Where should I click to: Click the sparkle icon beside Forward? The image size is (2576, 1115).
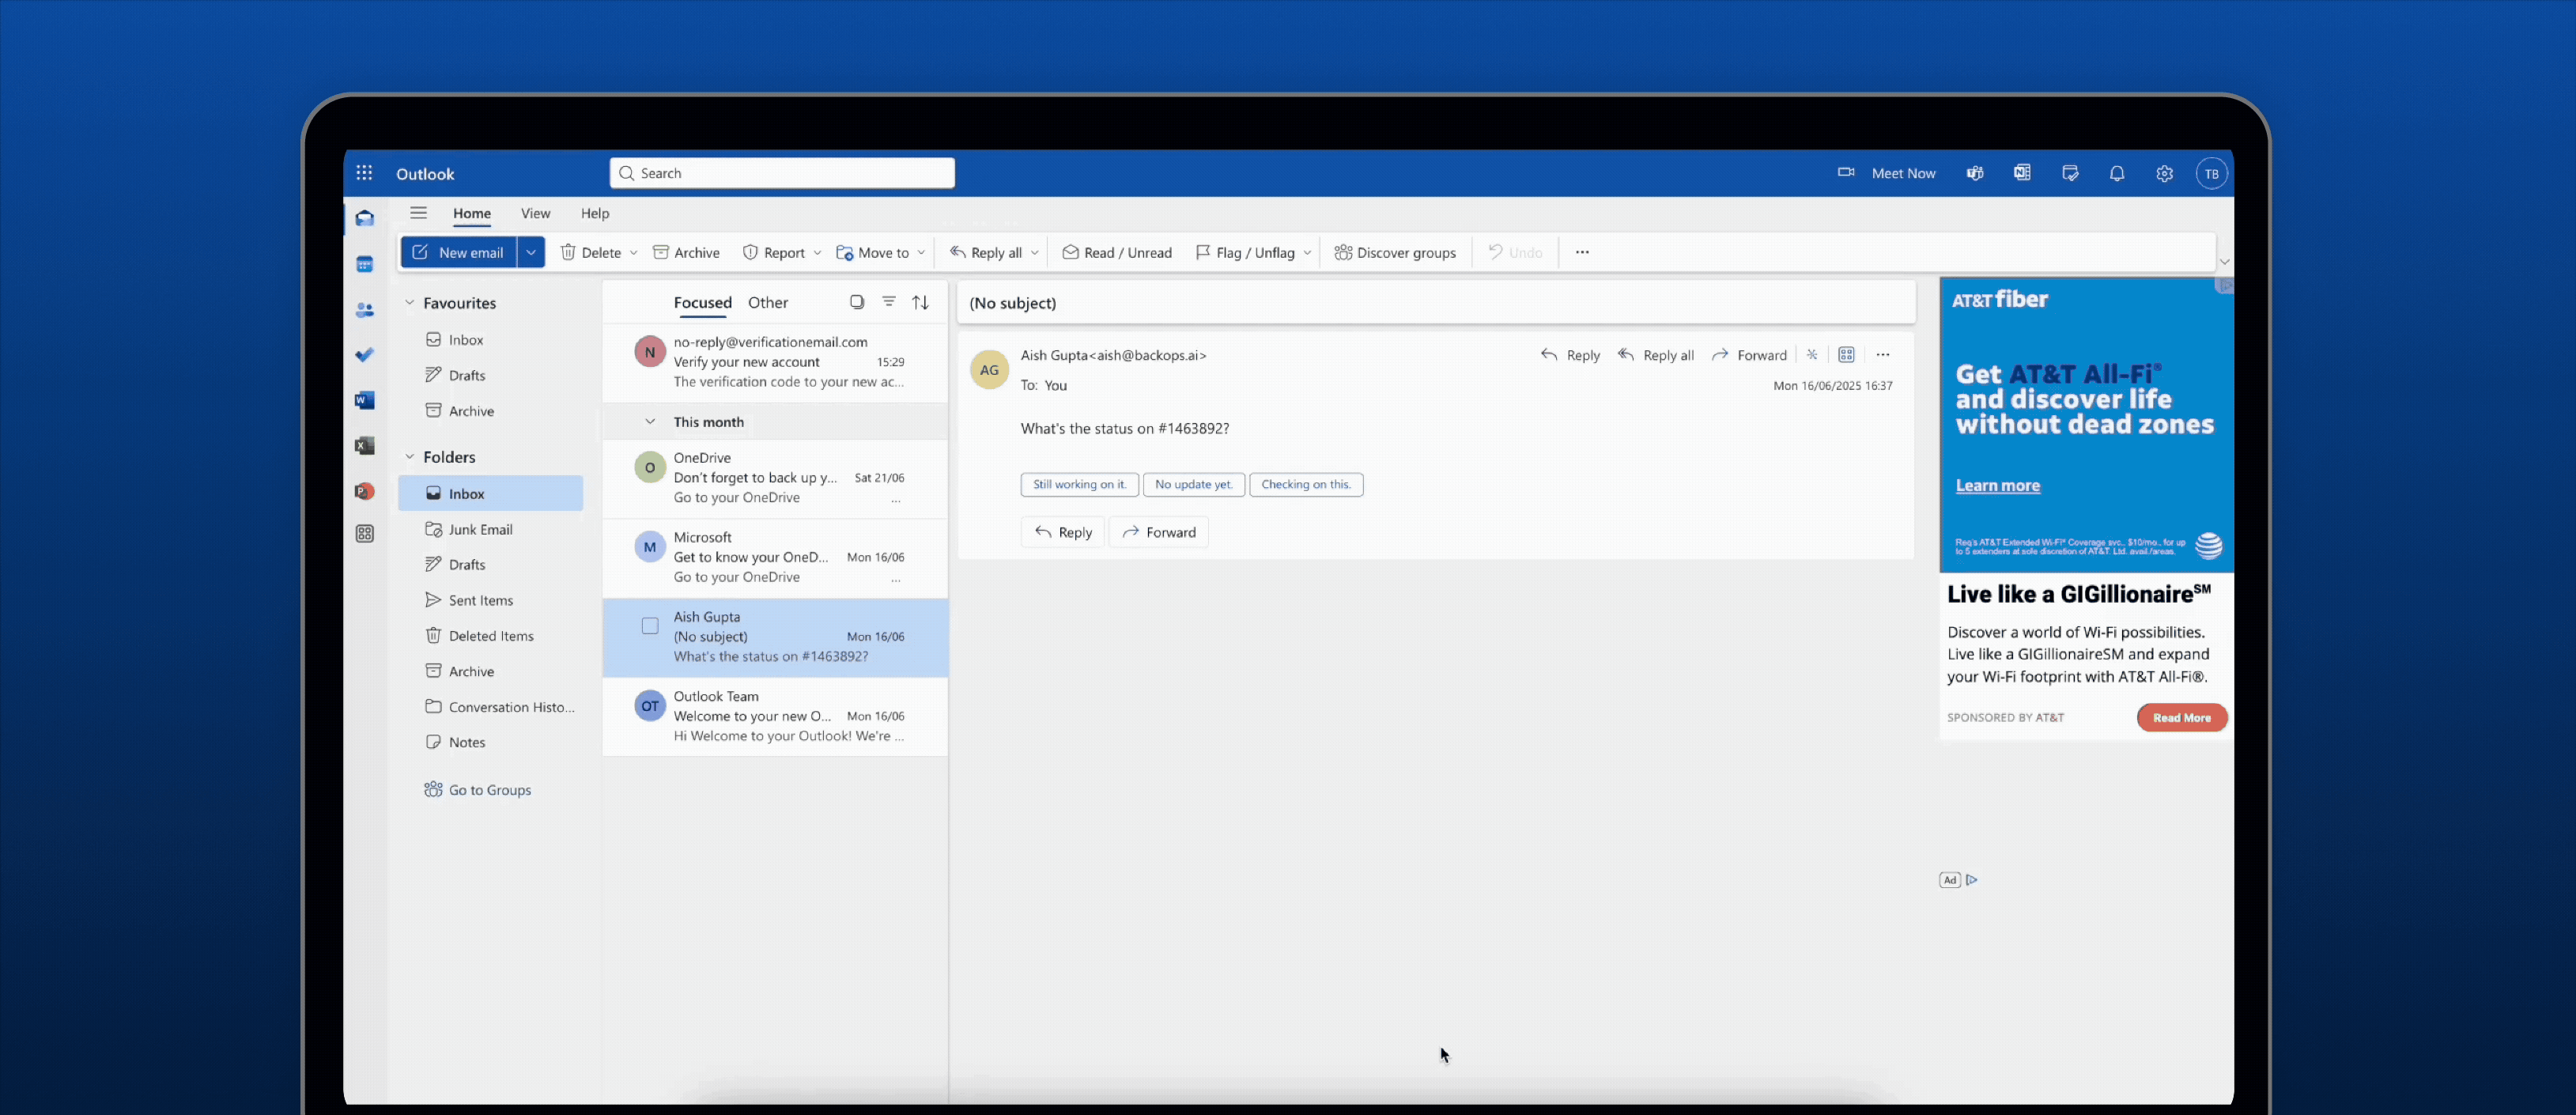(x=1812, y=355)
